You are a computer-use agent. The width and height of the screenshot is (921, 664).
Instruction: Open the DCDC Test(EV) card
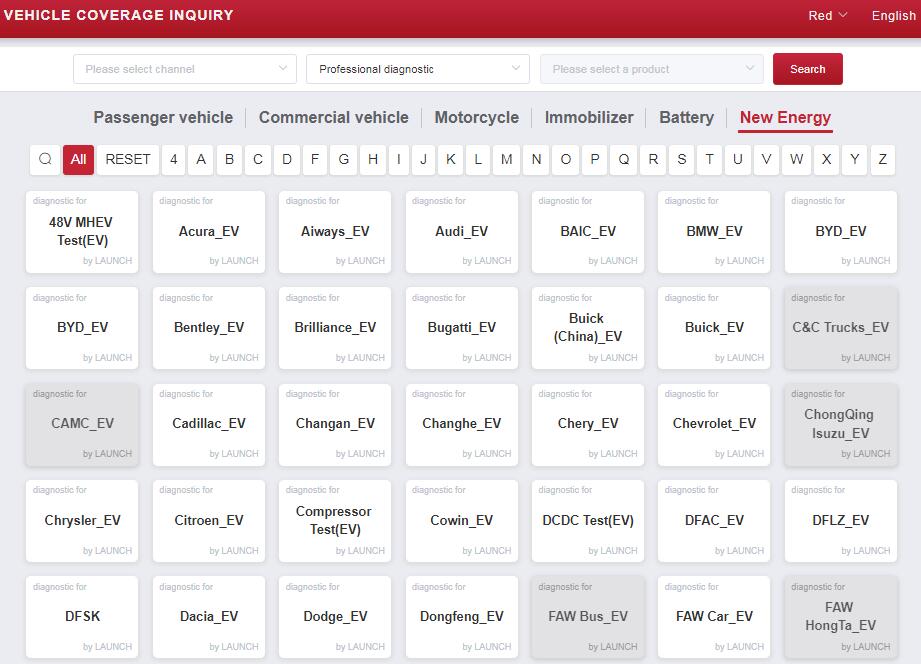[588, 521]
